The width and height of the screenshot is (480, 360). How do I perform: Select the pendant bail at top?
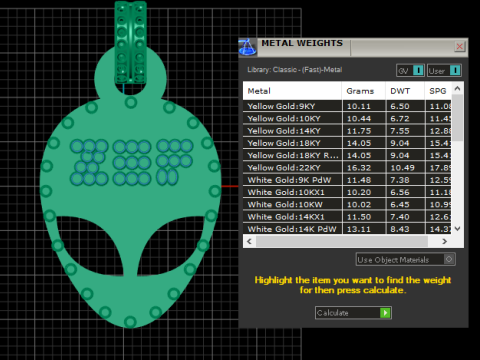[131, 42]
